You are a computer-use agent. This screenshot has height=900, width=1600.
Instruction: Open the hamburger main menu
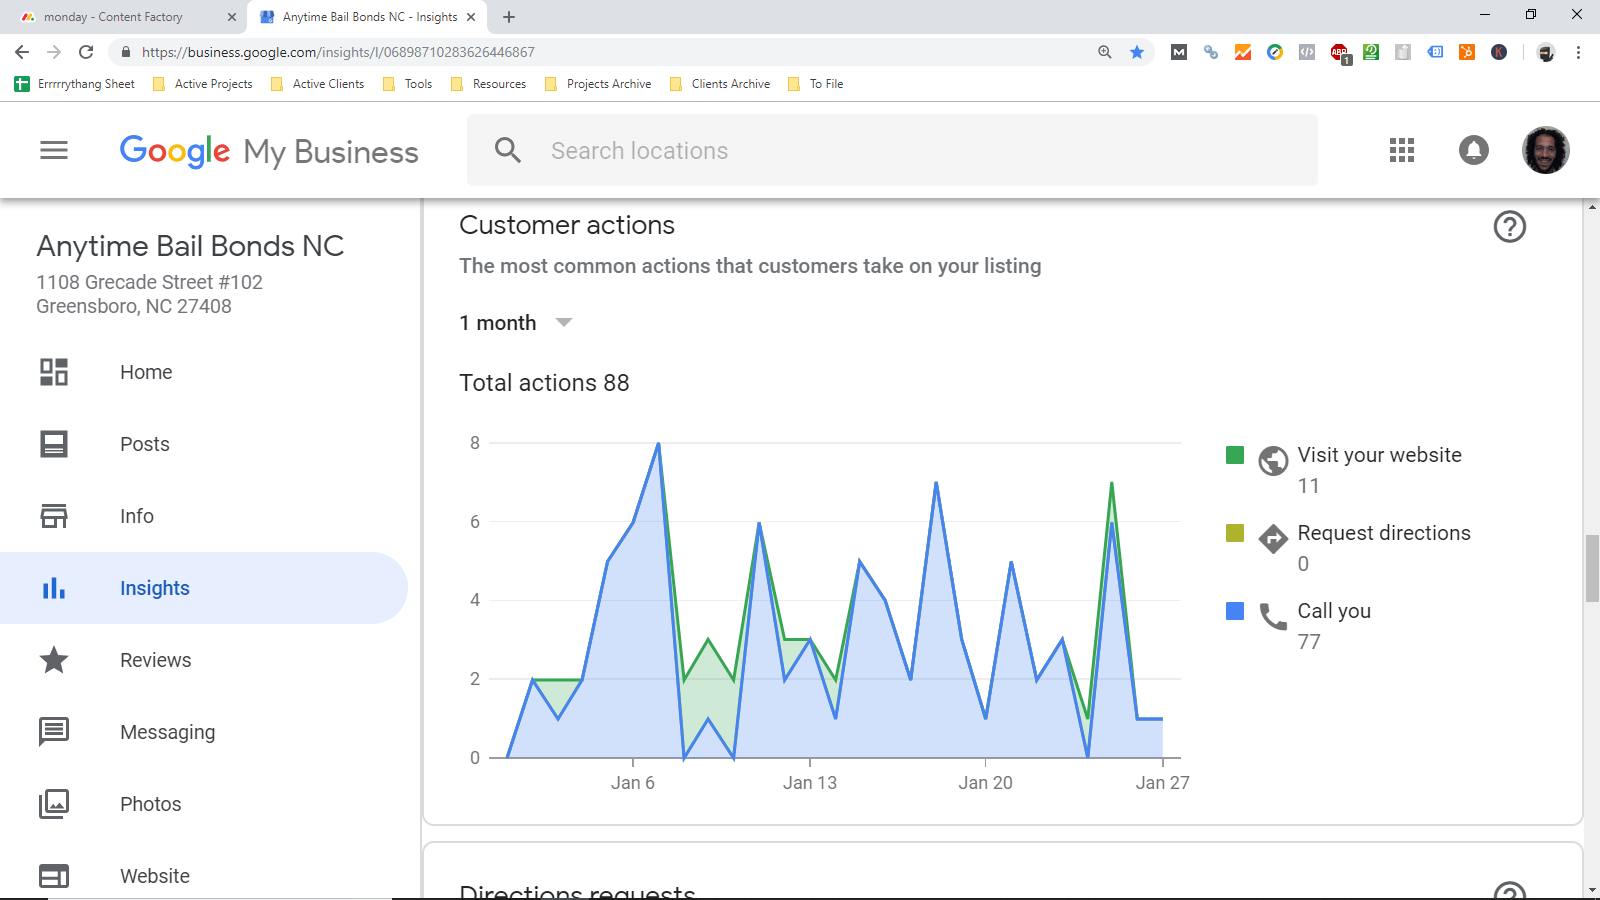point(54,150)
